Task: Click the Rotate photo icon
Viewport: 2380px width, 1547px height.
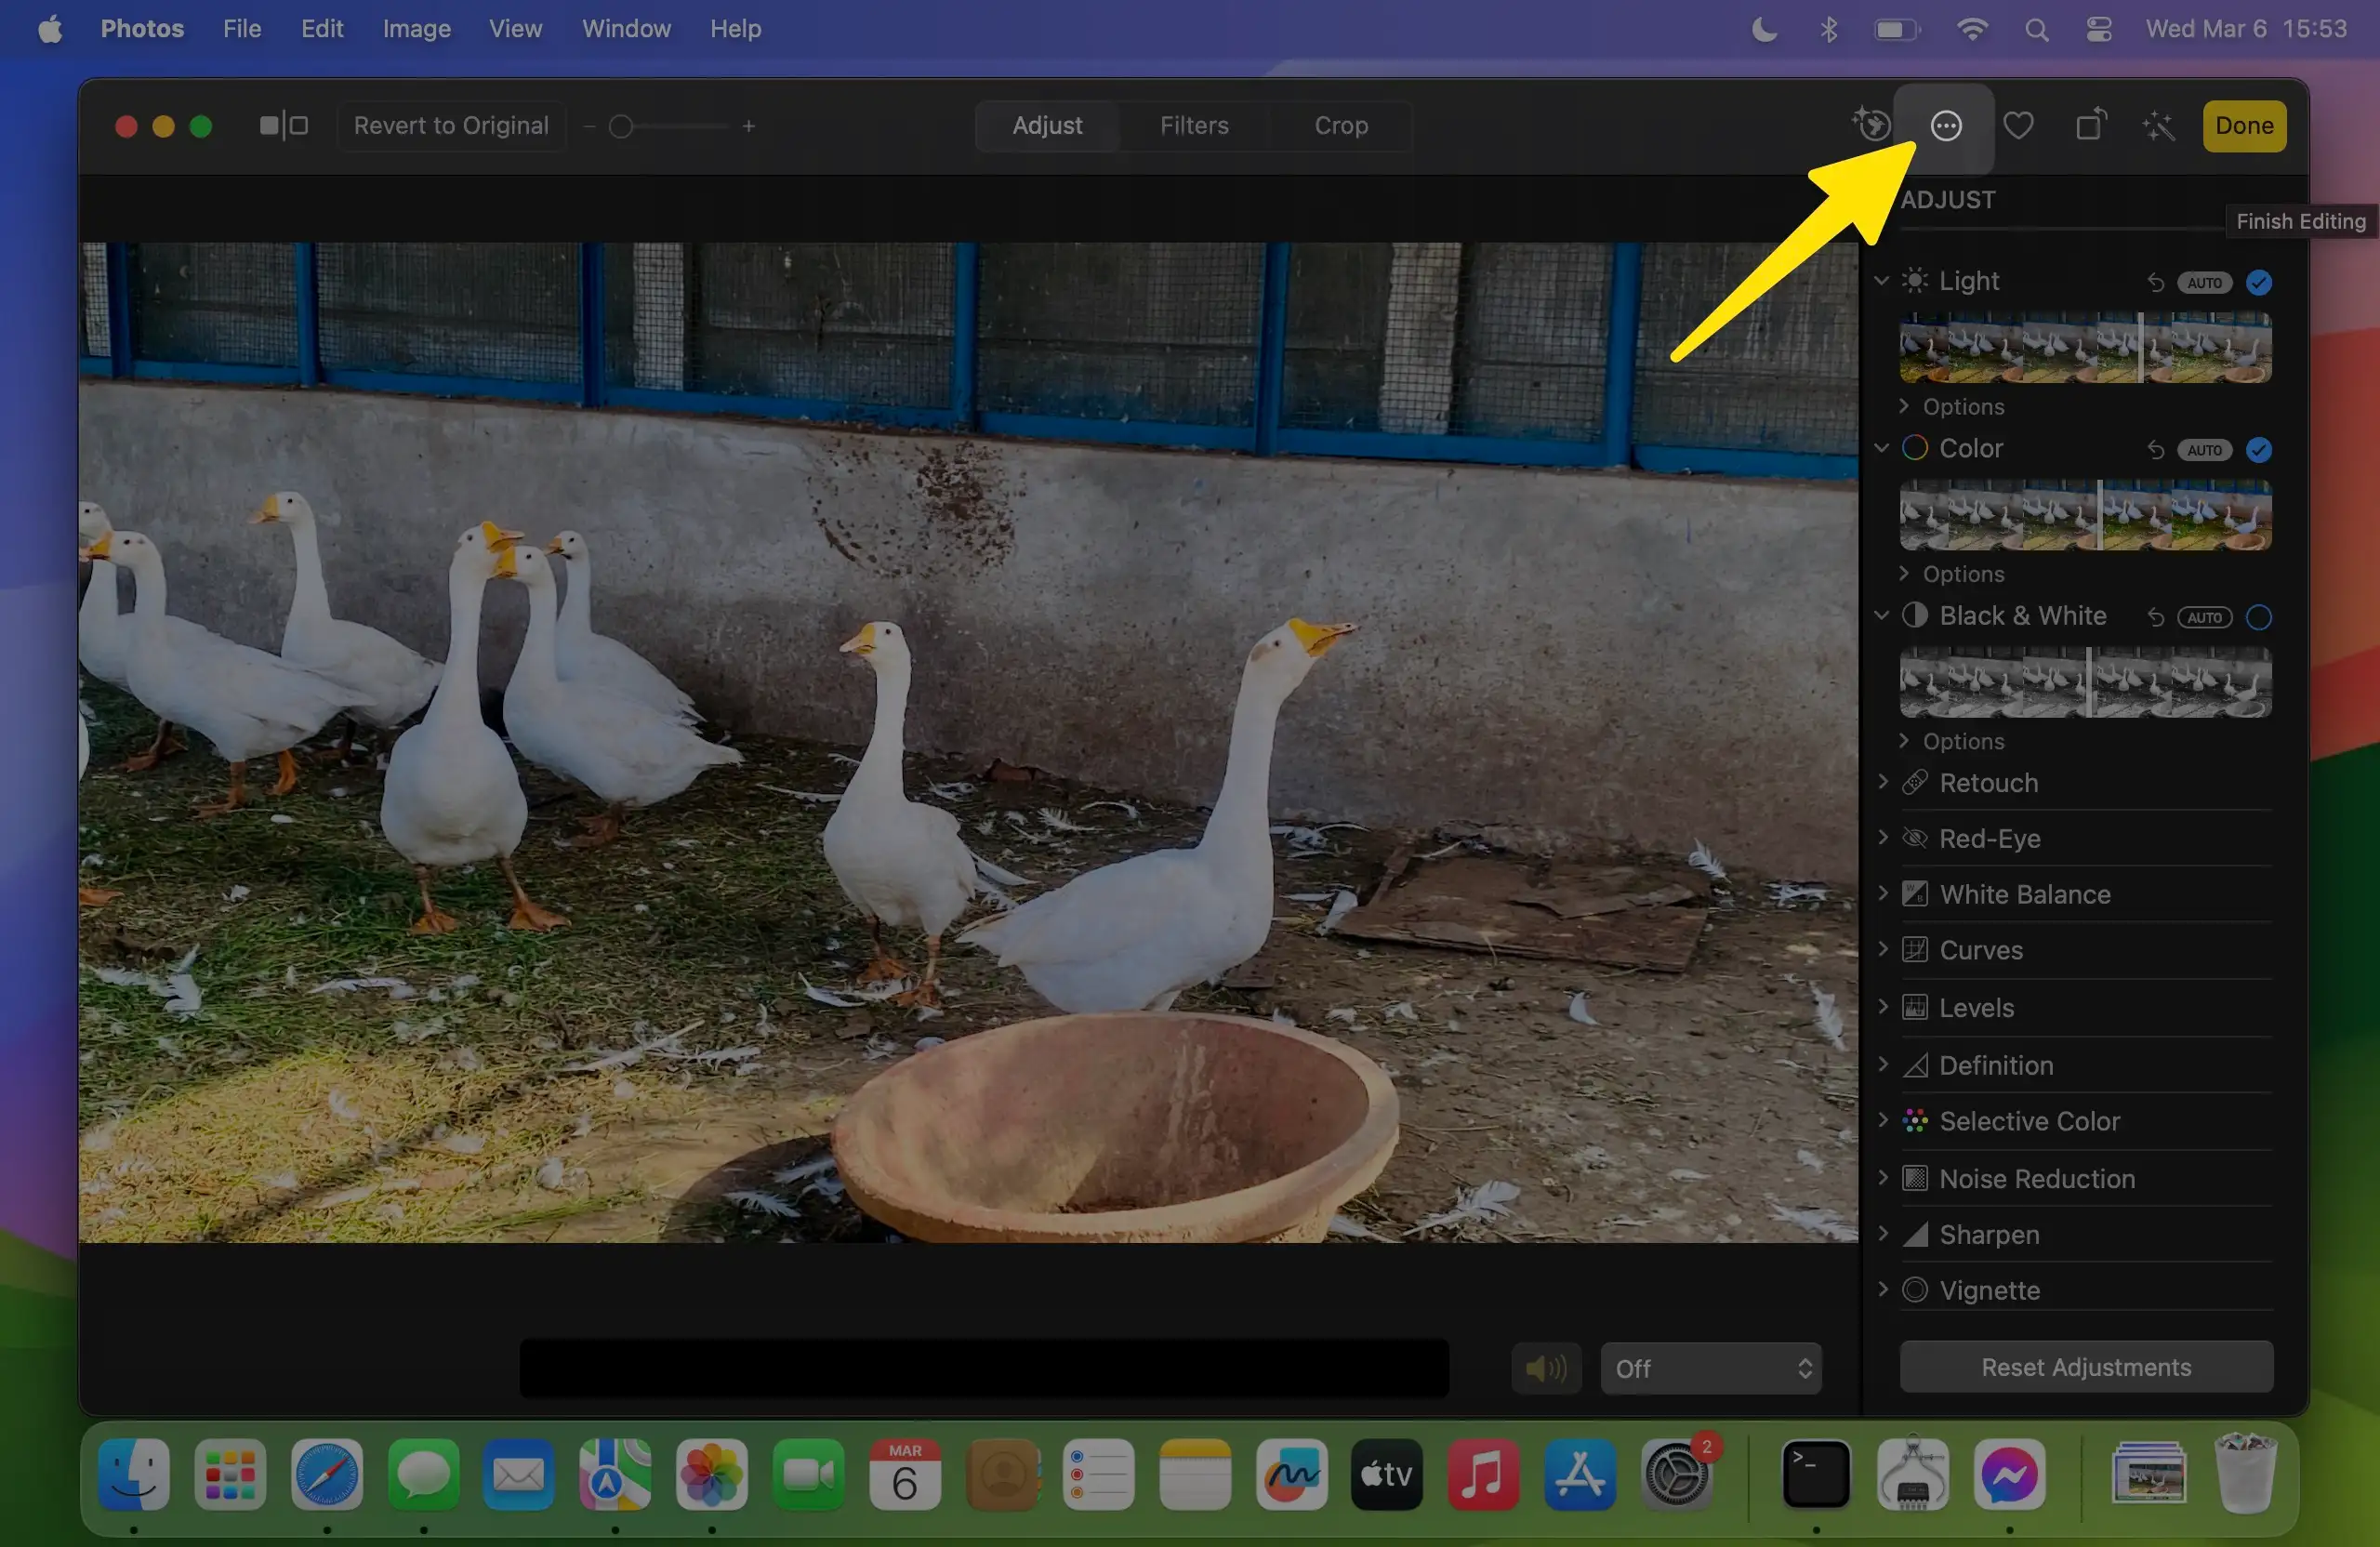Action: 2089,126
